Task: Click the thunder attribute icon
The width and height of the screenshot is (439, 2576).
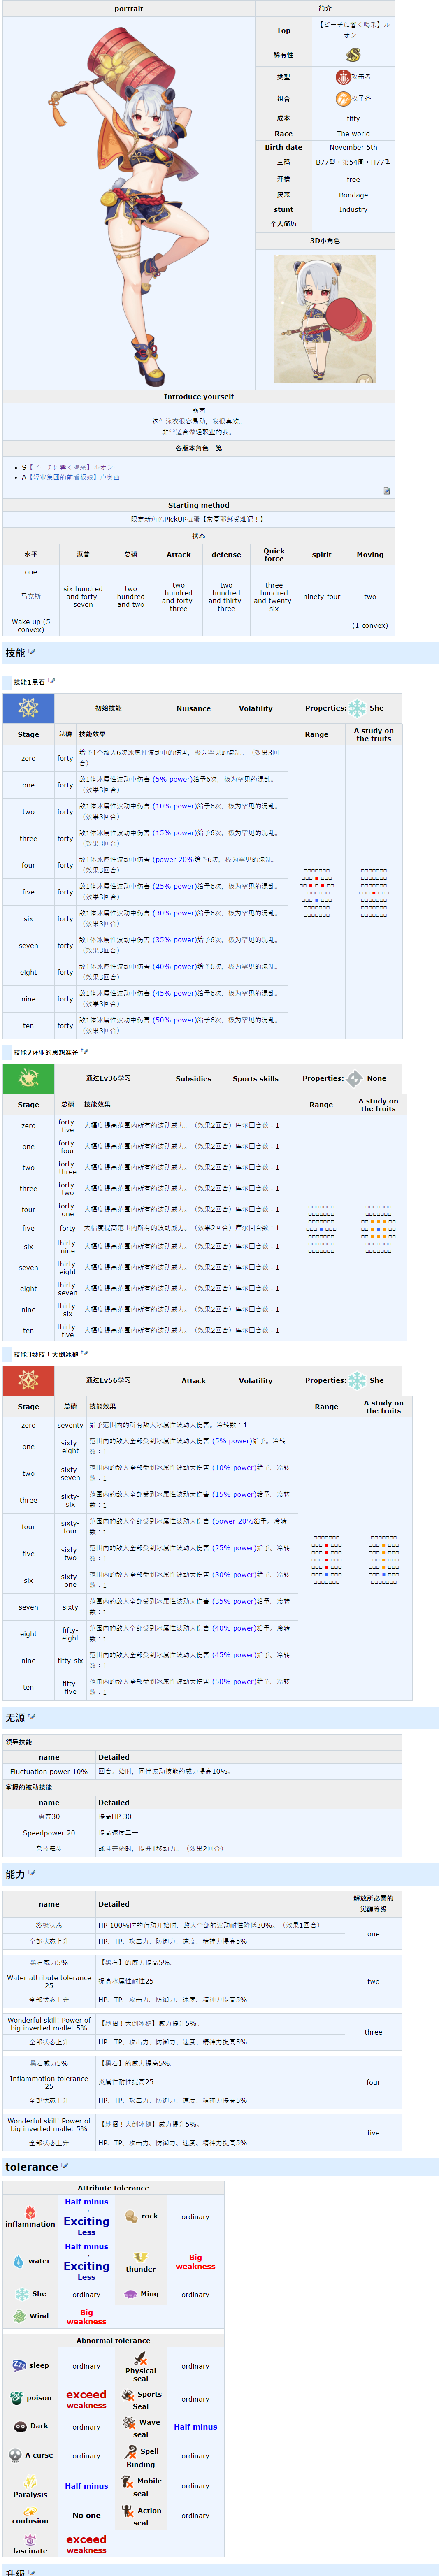Action: [x=140, y=2257]
